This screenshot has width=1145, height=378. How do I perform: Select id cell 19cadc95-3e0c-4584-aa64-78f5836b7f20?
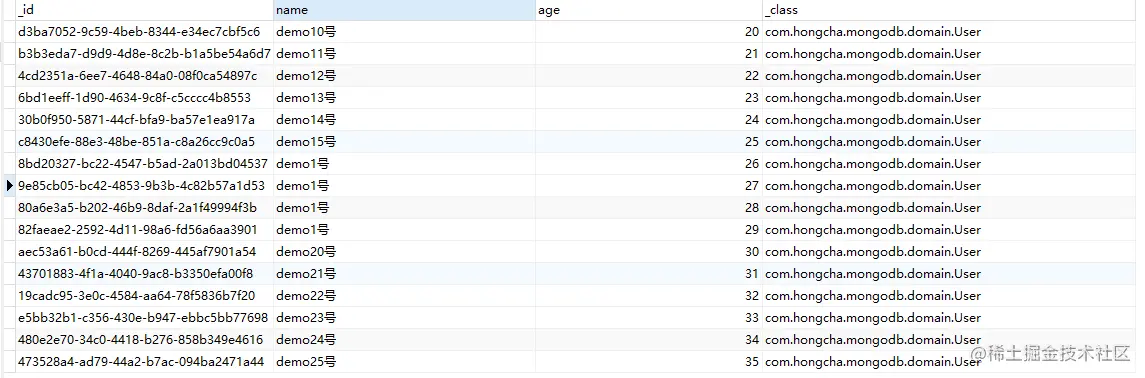click(144, 296)
